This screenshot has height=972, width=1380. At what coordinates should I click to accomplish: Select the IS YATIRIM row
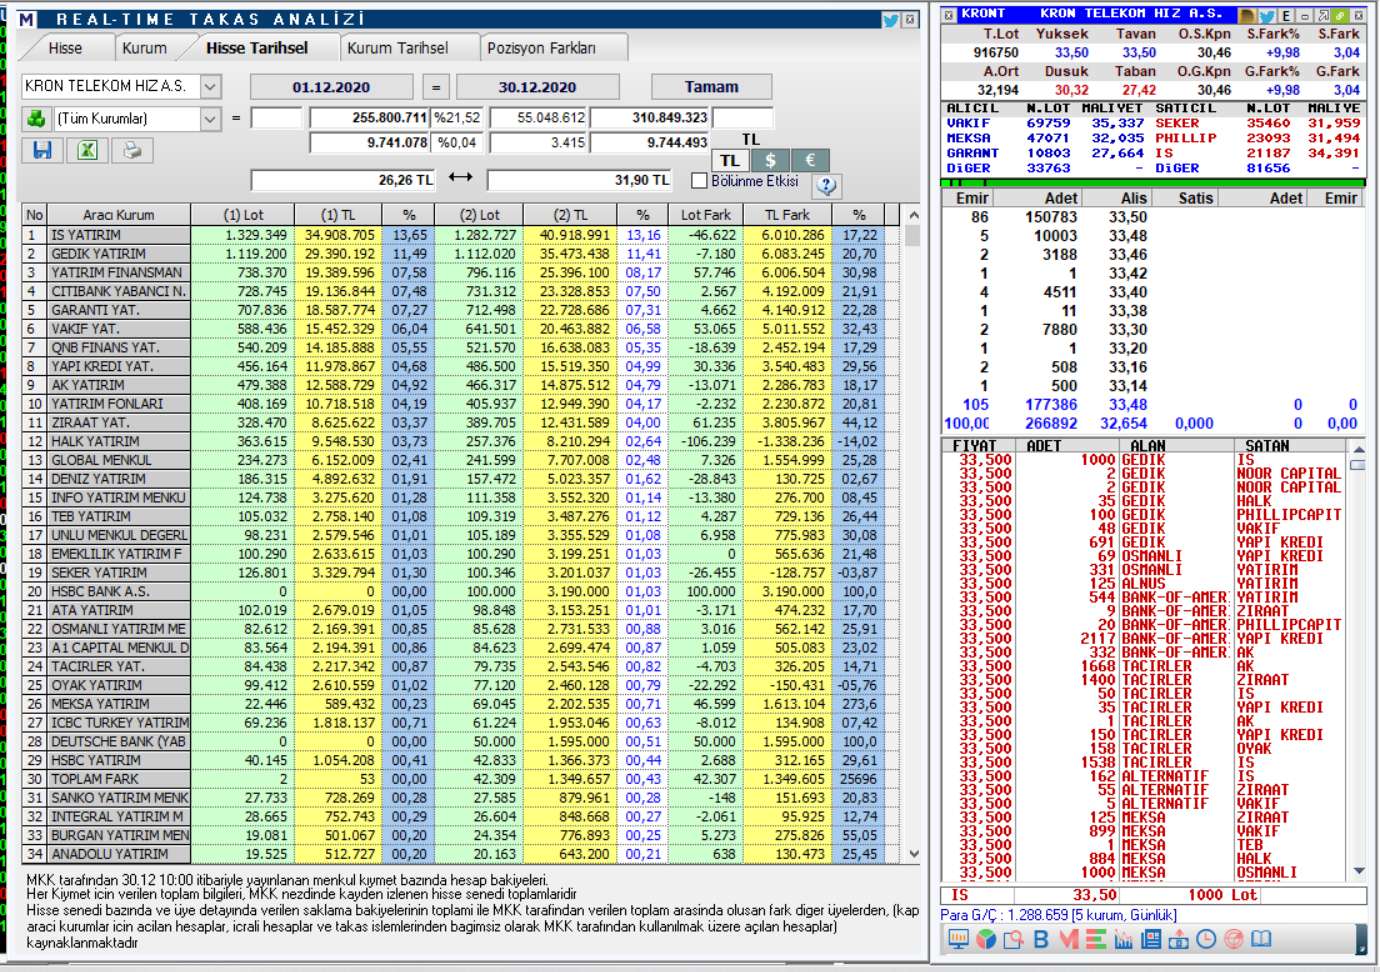(x=460, y=235)
